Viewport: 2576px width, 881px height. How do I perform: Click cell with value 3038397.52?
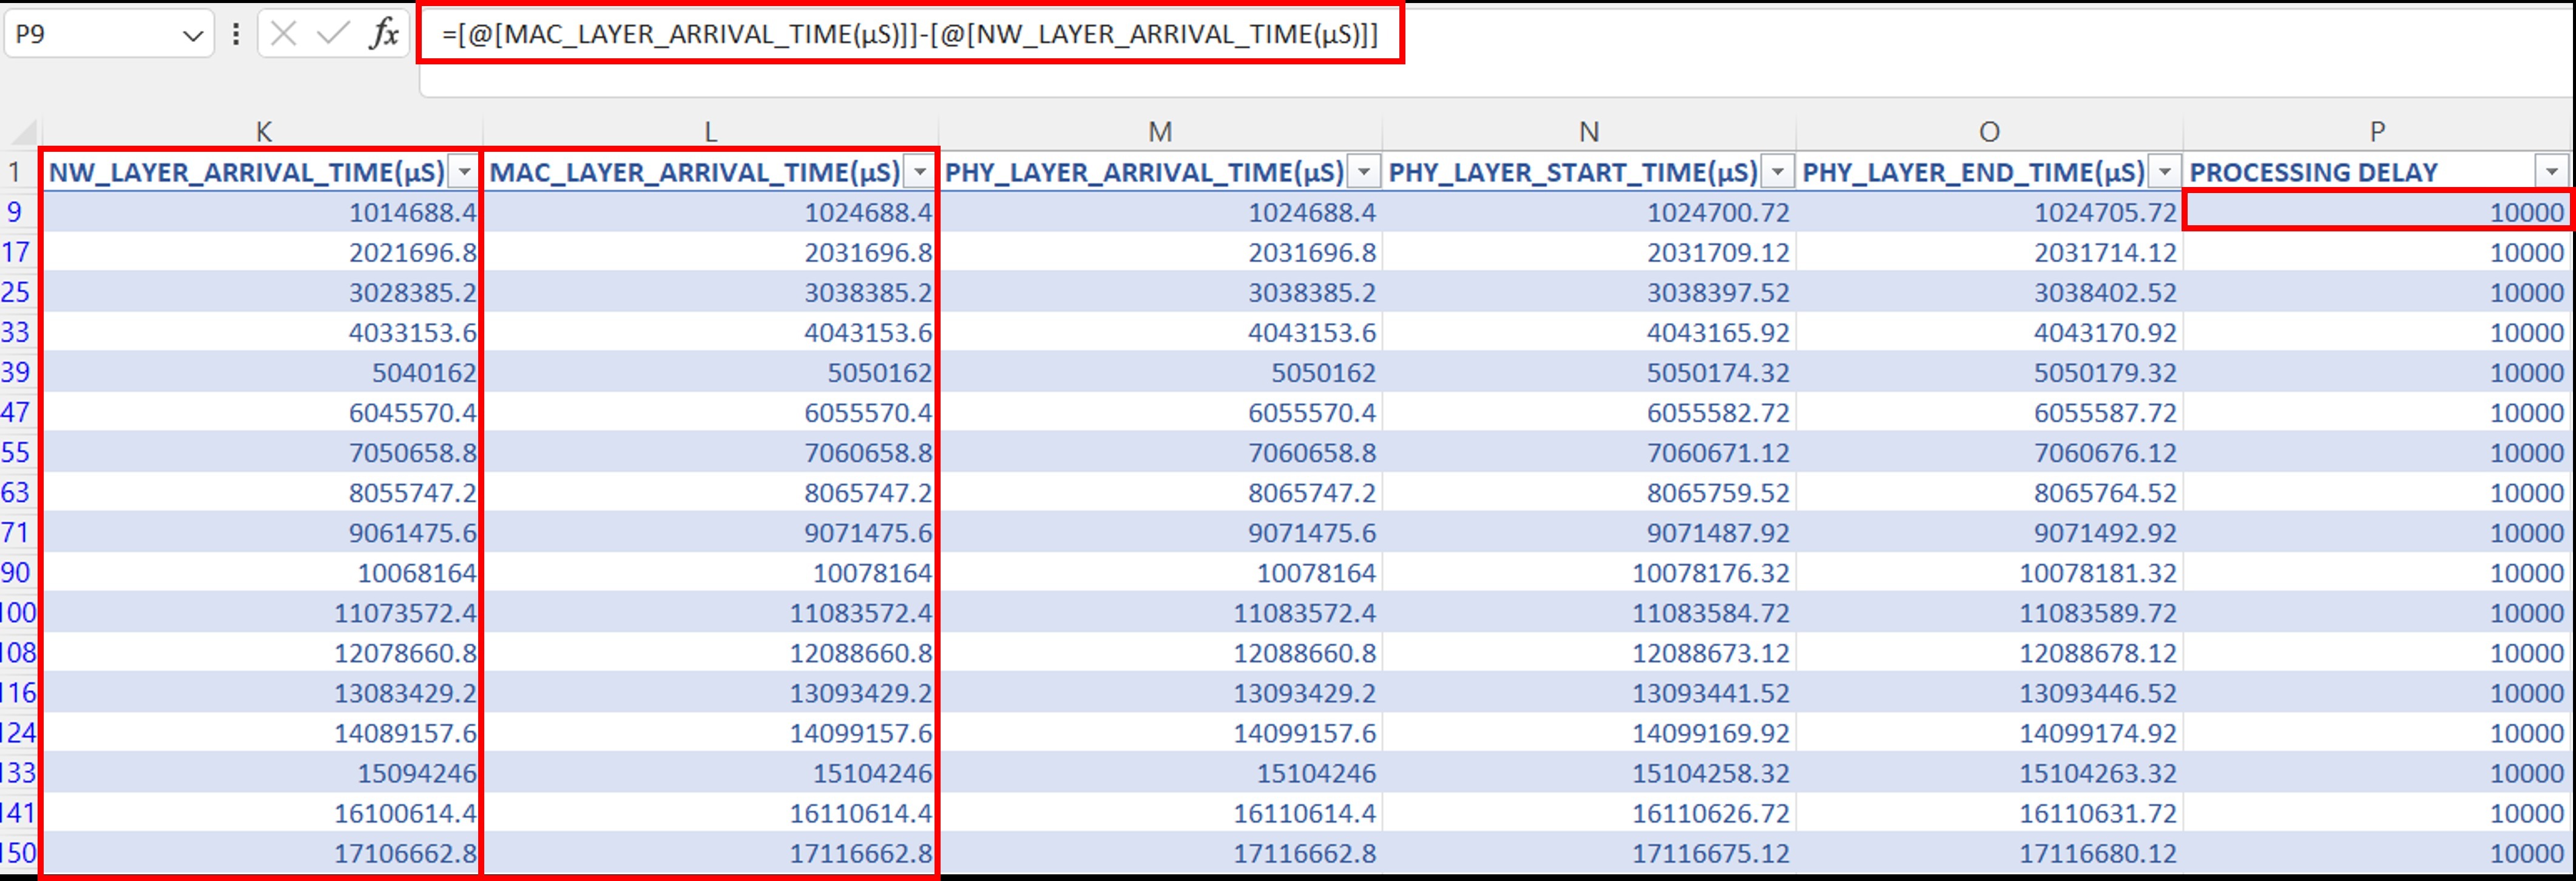click(1589, 292)
